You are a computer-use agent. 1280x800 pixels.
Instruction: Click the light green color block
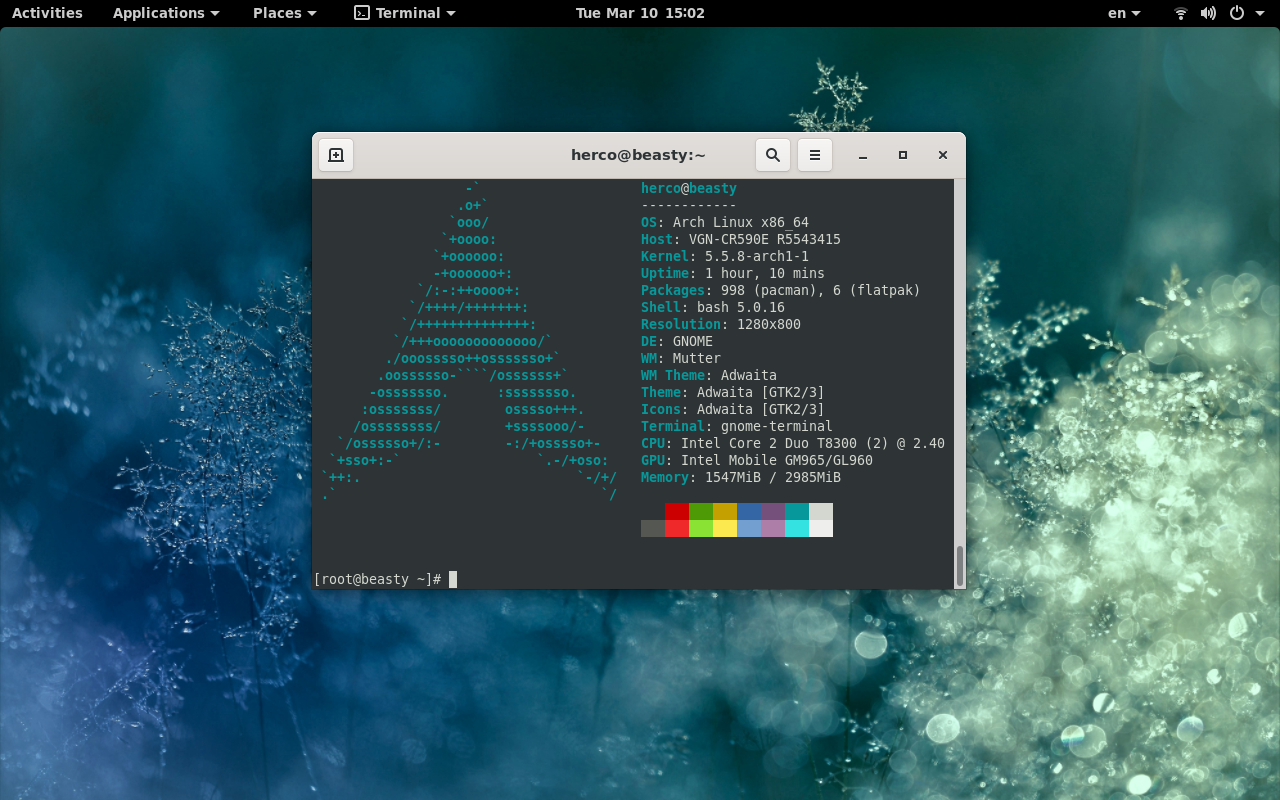tap(701, 528)
